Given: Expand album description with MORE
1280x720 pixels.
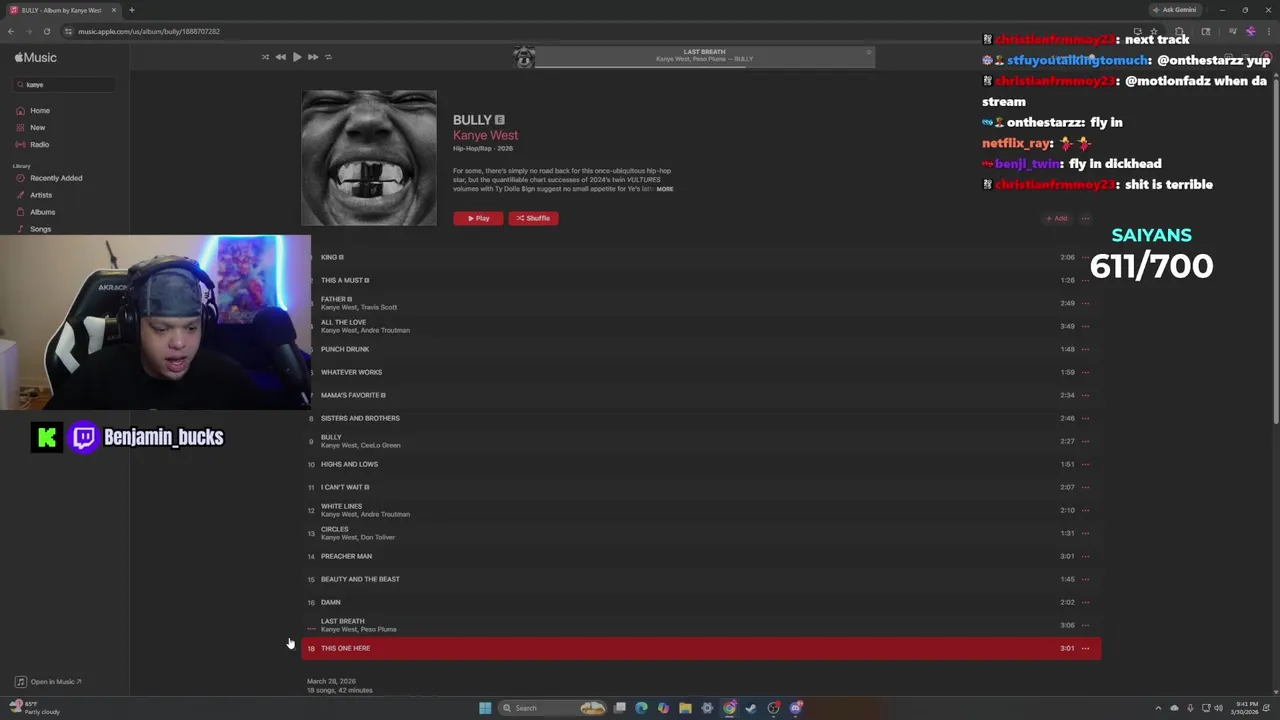Looking at the screenshot, I should tap(665, 189).
